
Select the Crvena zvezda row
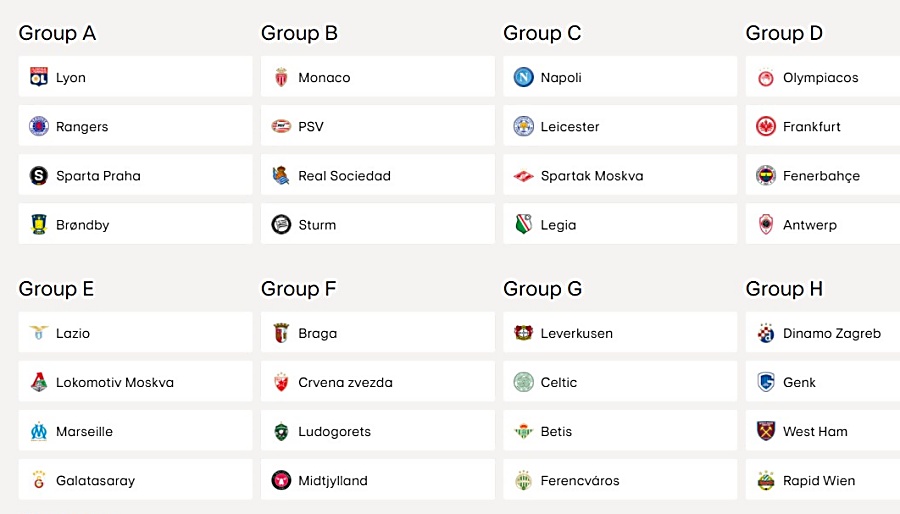378,382
